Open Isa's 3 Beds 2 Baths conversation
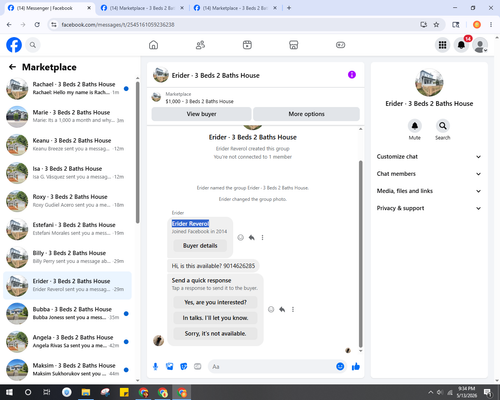Viewport: 500px width, 400px height. (x=67, y=173)
